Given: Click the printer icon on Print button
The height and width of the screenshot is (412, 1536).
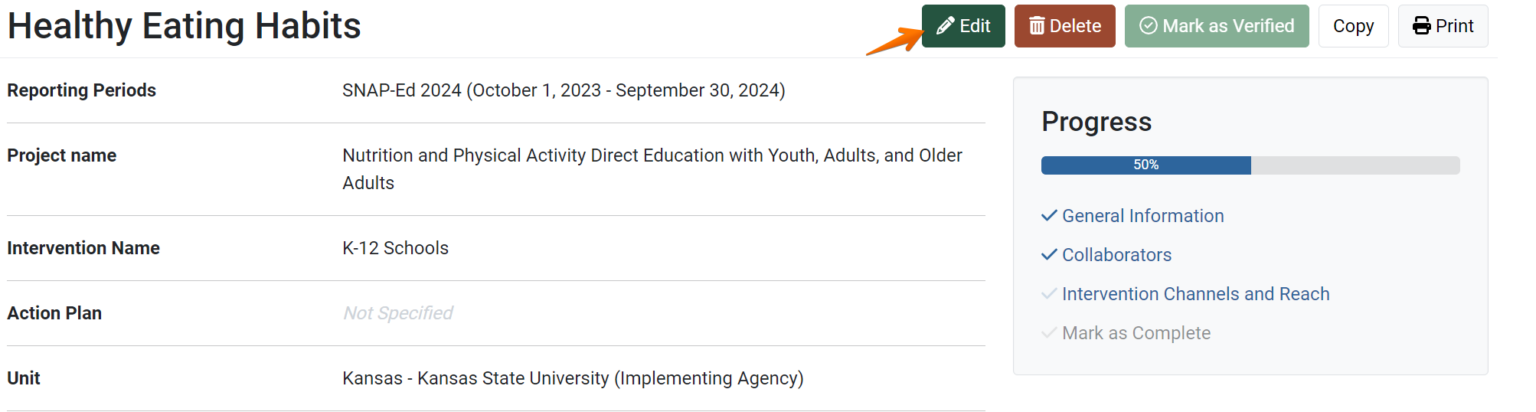Looking at the screenshot, I should (x=1421, y=26).
